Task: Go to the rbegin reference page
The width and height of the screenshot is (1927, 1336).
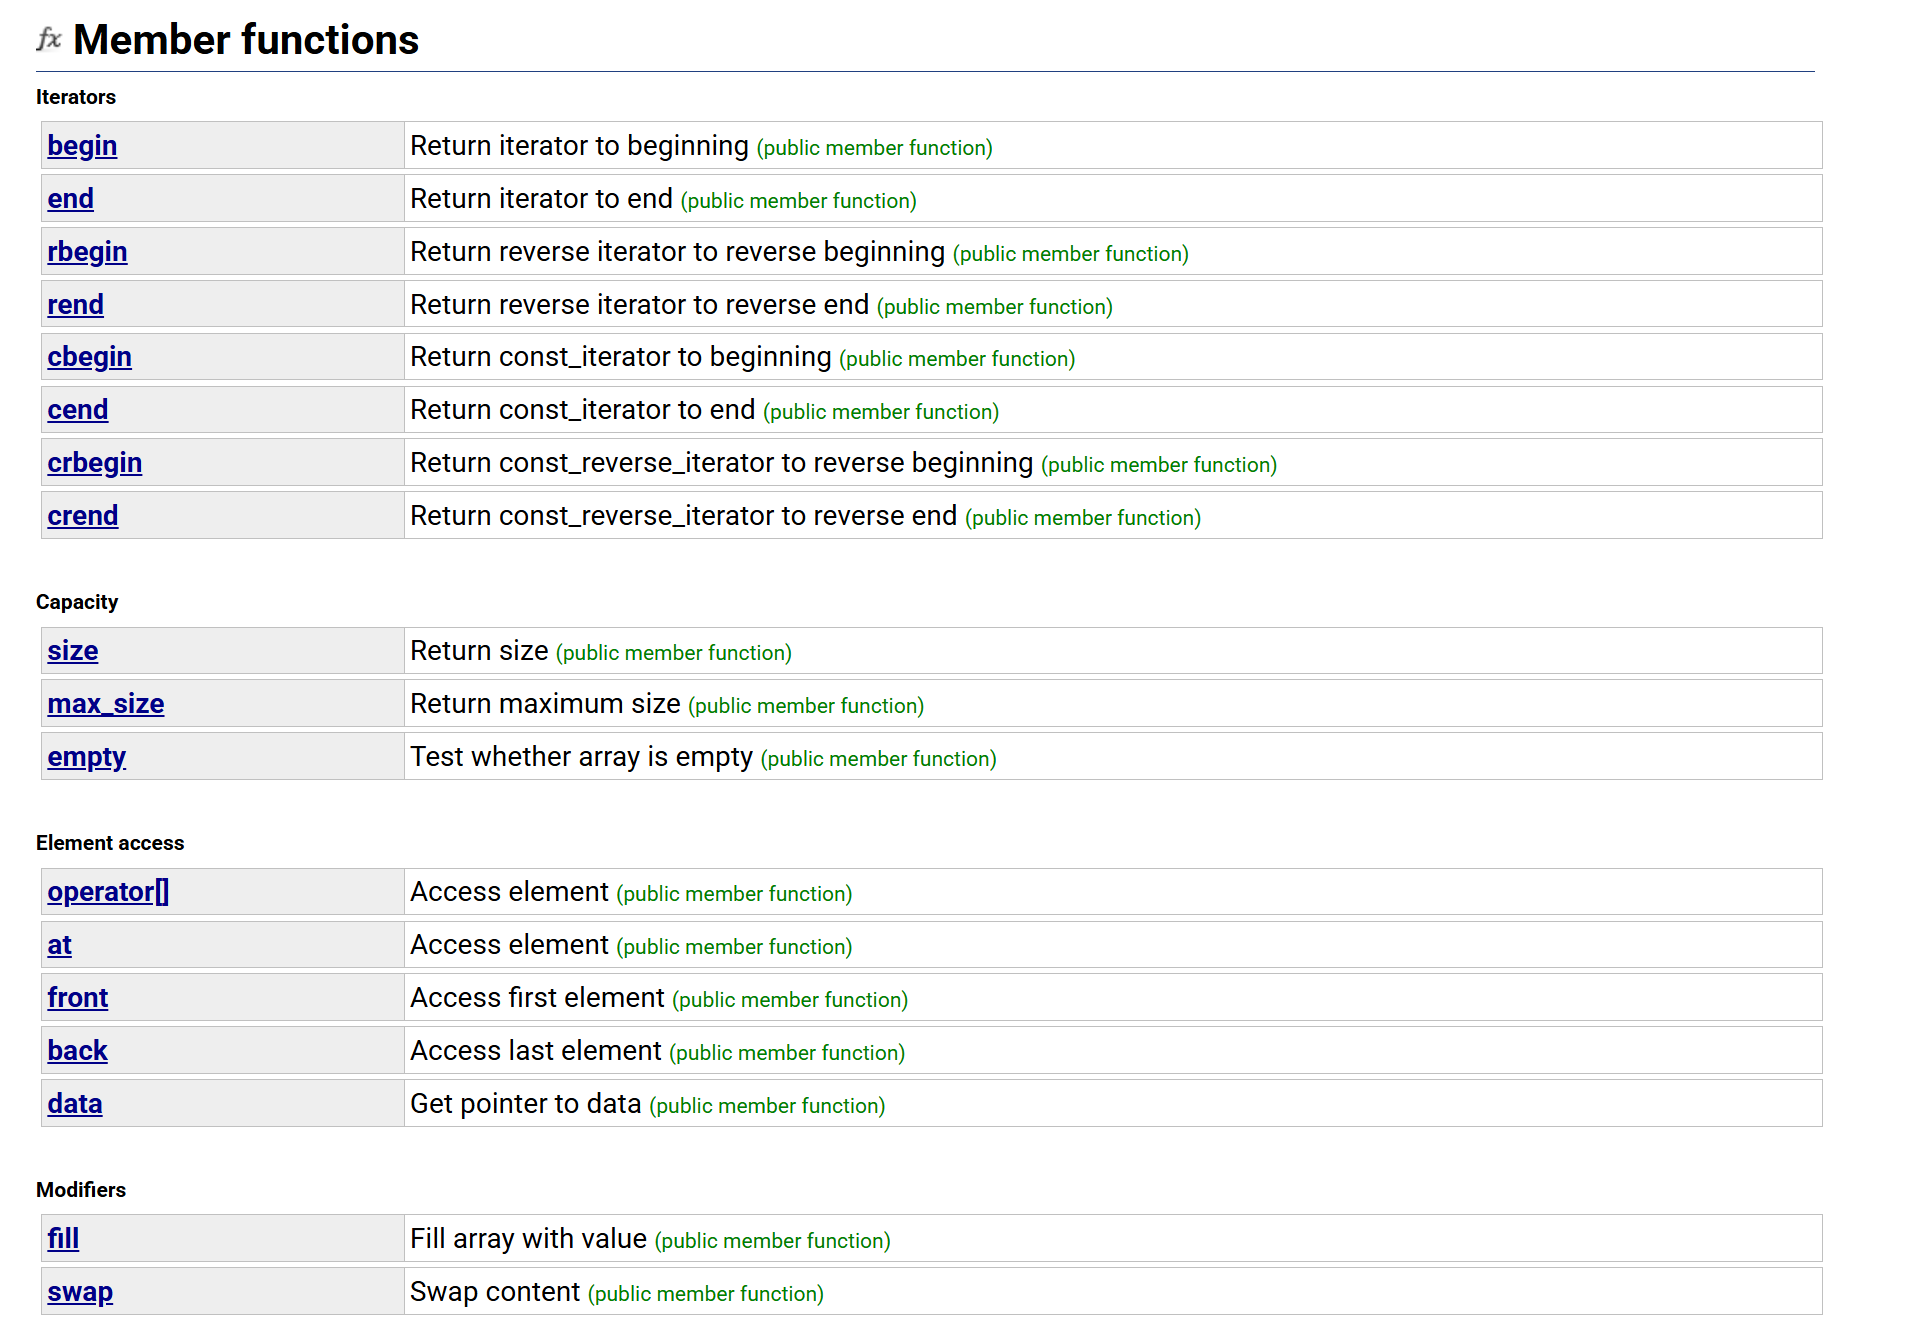Action: coord(87,252)
